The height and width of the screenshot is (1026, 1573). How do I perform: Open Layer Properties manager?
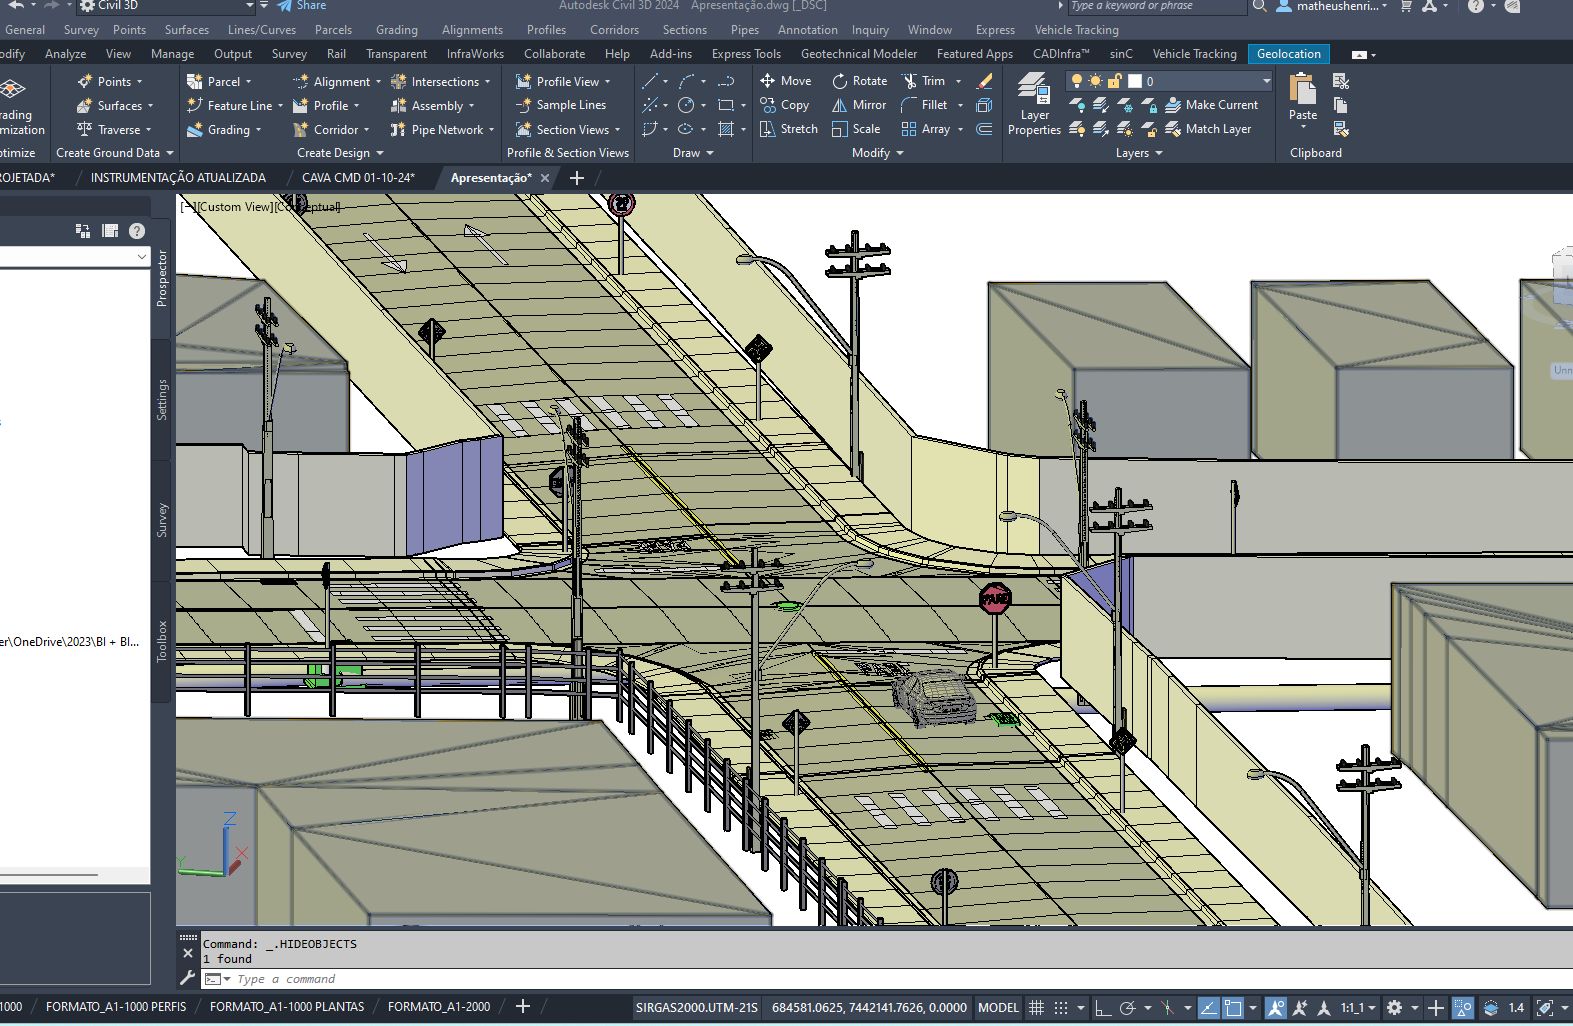1034,104
